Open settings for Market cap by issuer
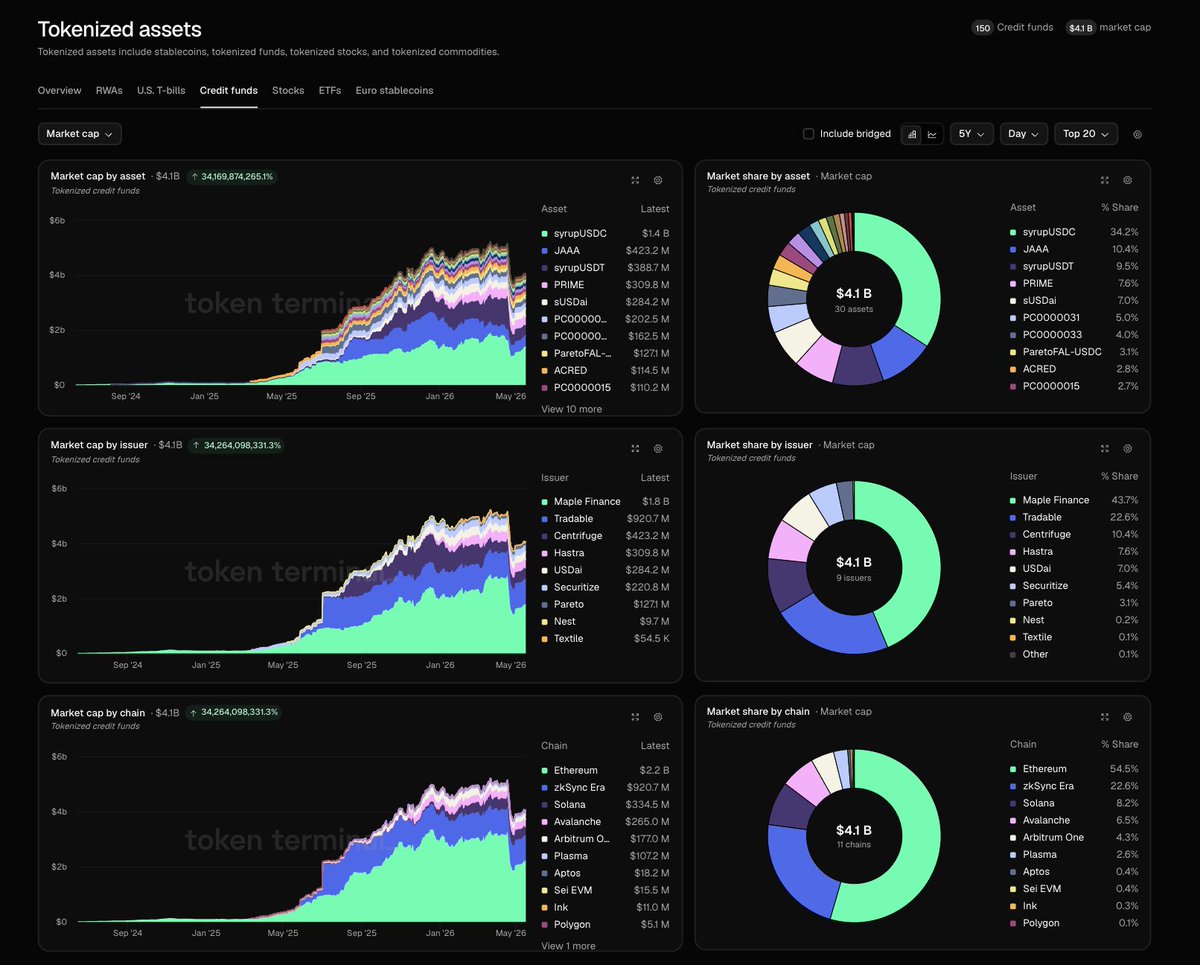Viewport: 1200px width, 965px height. tap(658, 449)
